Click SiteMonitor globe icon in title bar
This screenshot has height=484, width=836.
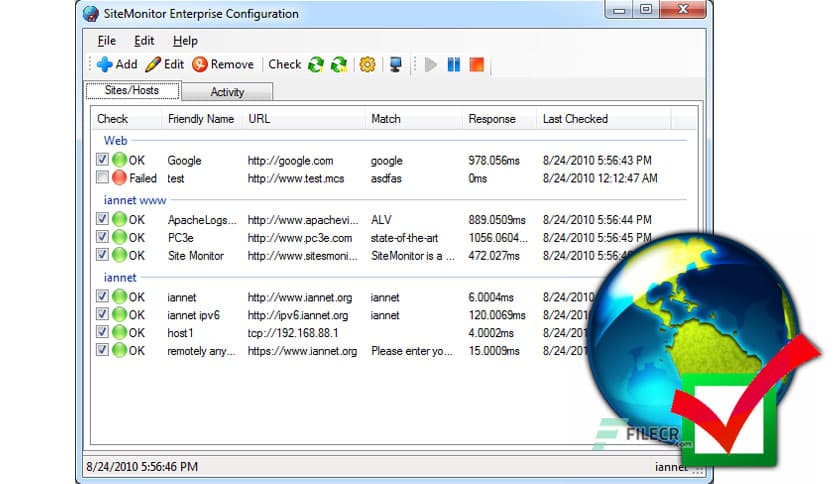(x=91, y=13)
